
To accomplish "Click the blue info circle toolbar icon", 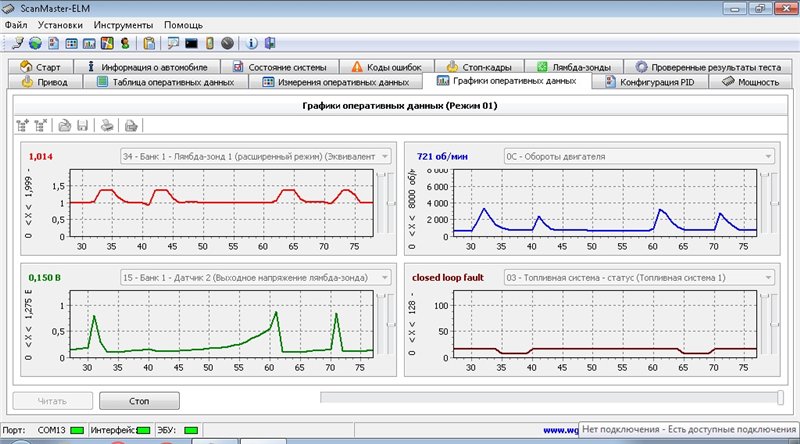I will (x=252, y=43).
